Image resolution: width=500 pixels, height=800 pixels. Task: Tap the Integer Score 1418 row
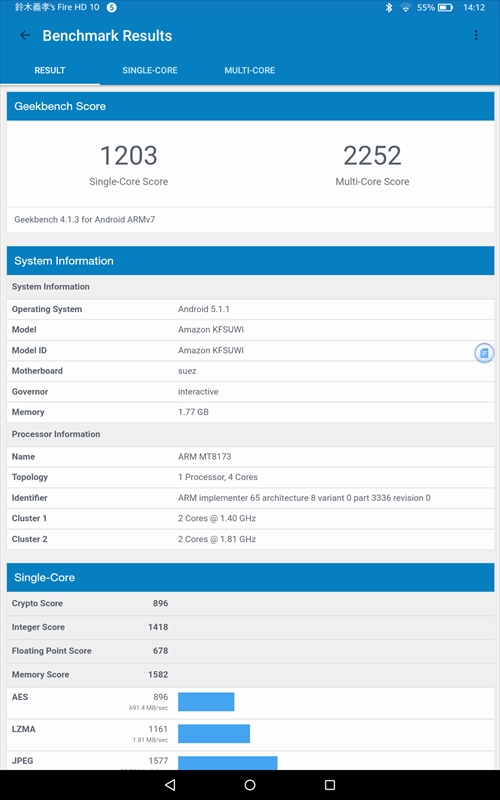pyautogui.click(x=251, y=627)
